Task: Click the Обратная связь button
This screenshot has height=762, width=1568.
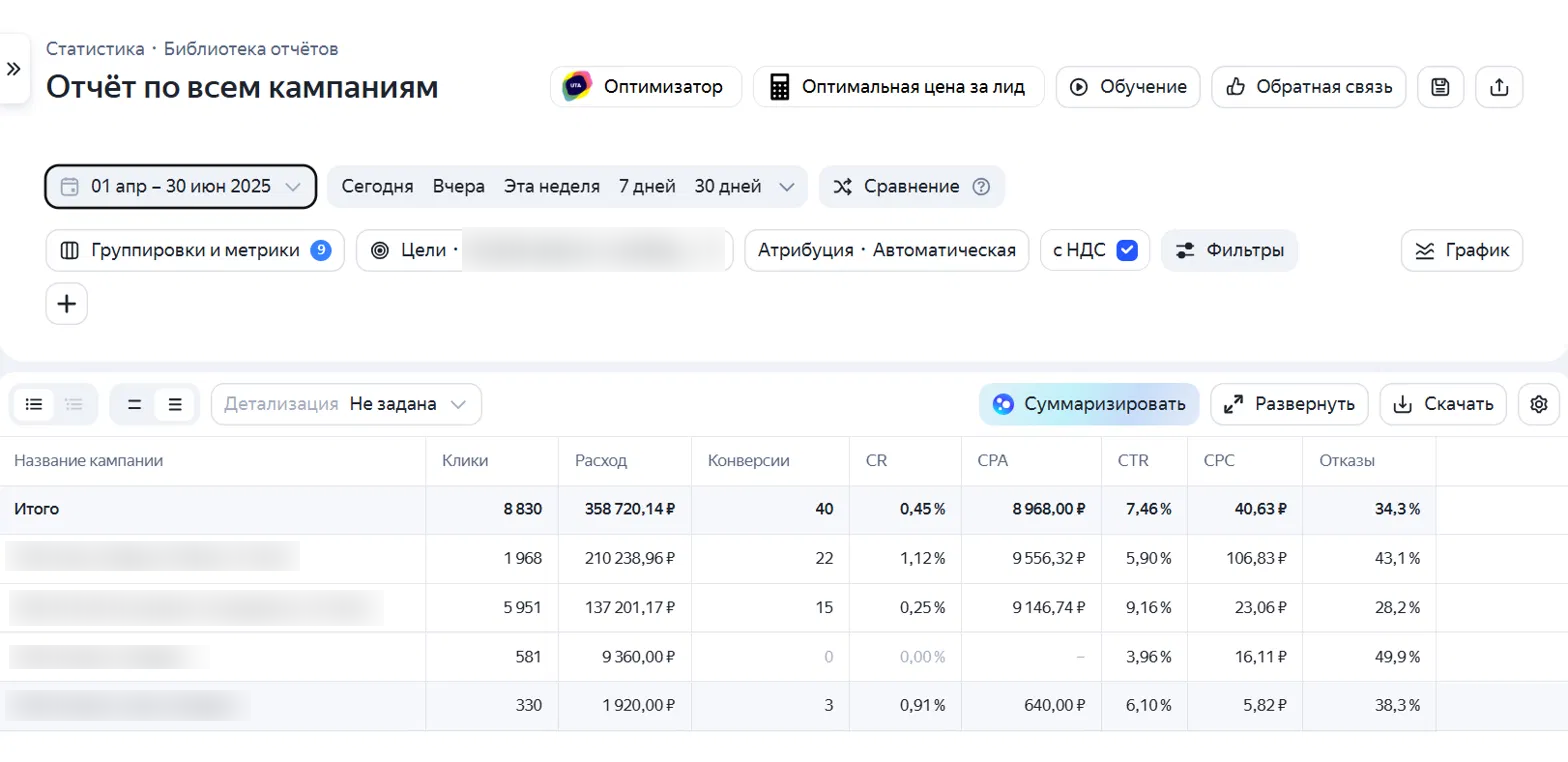Action: [1309, 87]
